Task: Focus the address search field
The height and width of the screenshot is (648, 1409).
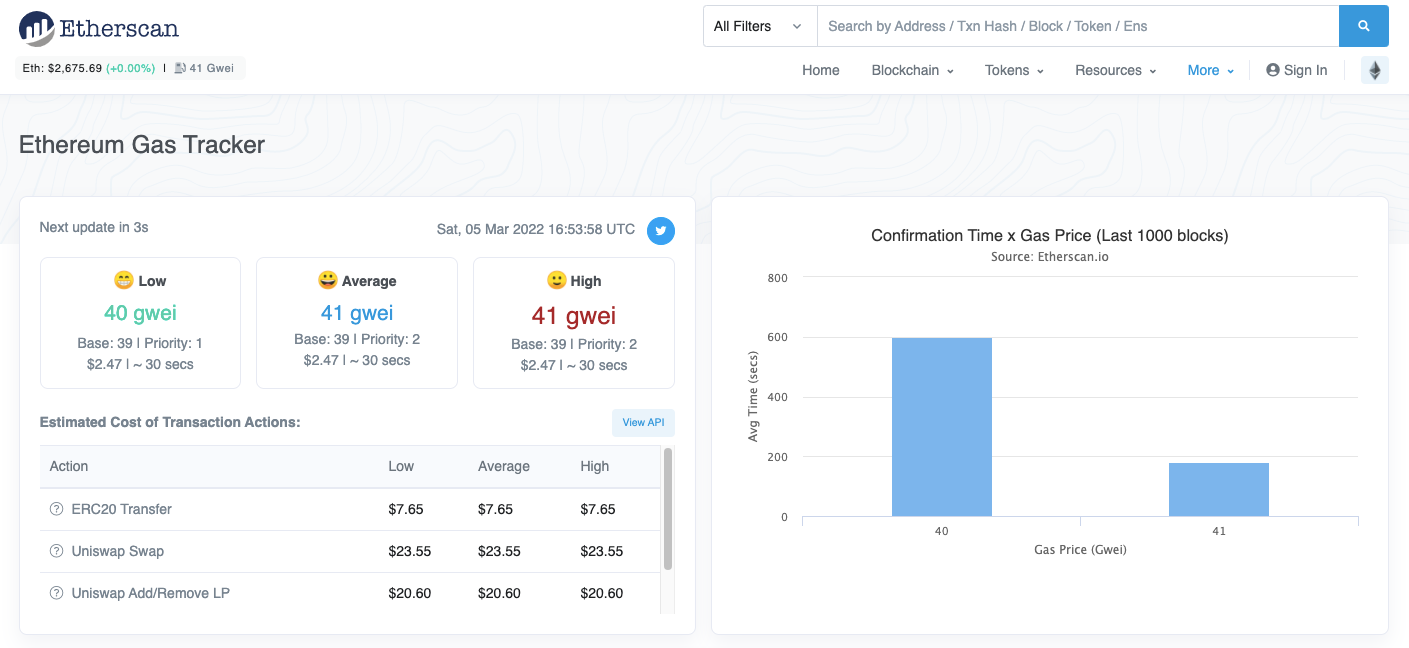Action: [1078, 26]
